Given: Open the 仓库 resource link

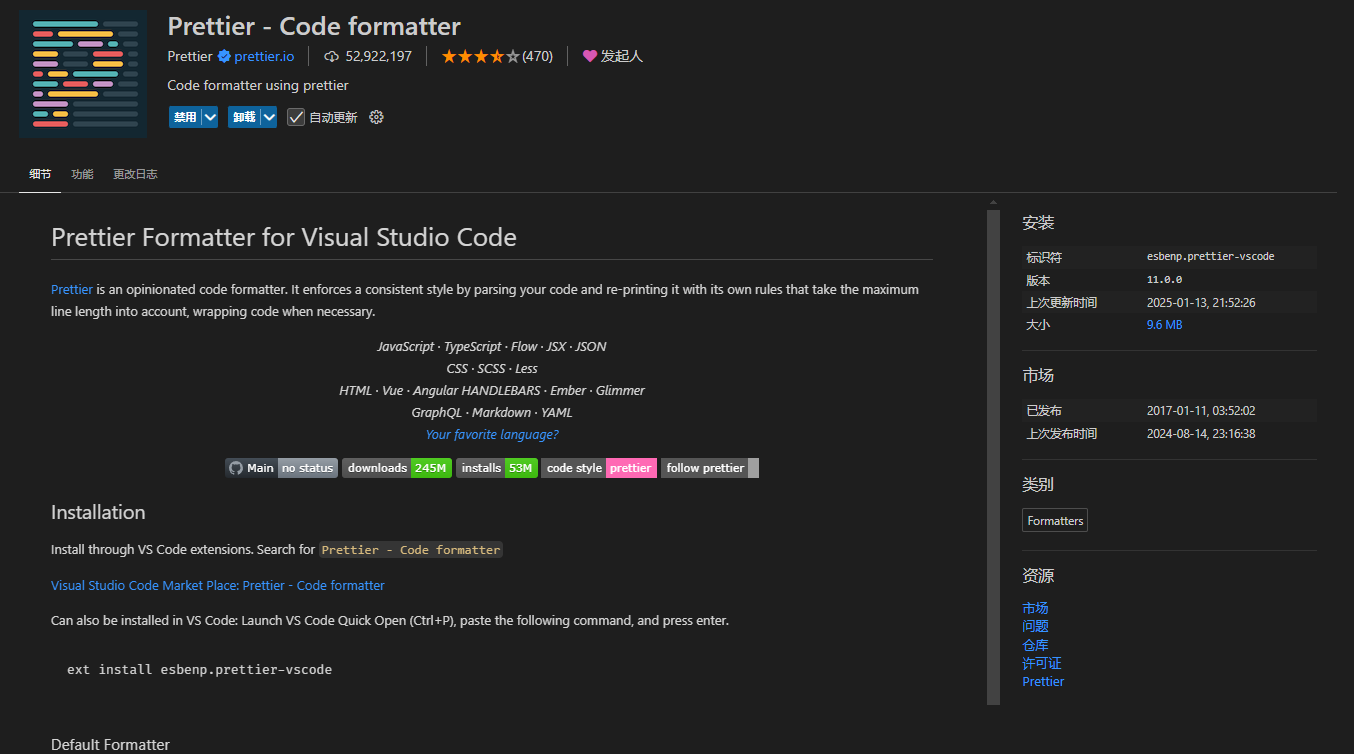Looking at the screenshot, I should (1035, 645).
